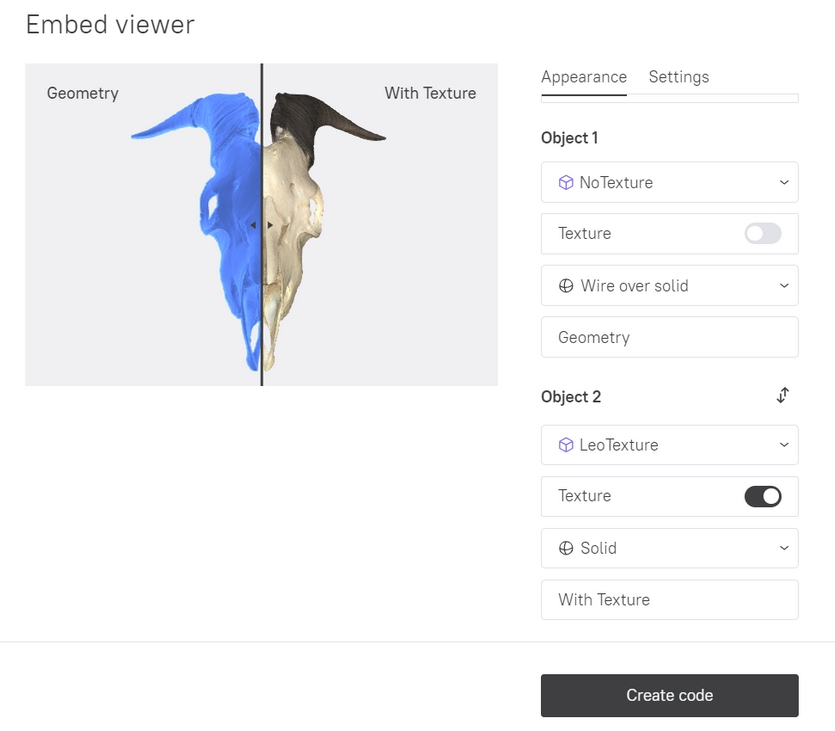The height and width of the screenshot is (731, 835).
Task: Disable Texture toggle for Object 2
Action: tap(763, 496)
